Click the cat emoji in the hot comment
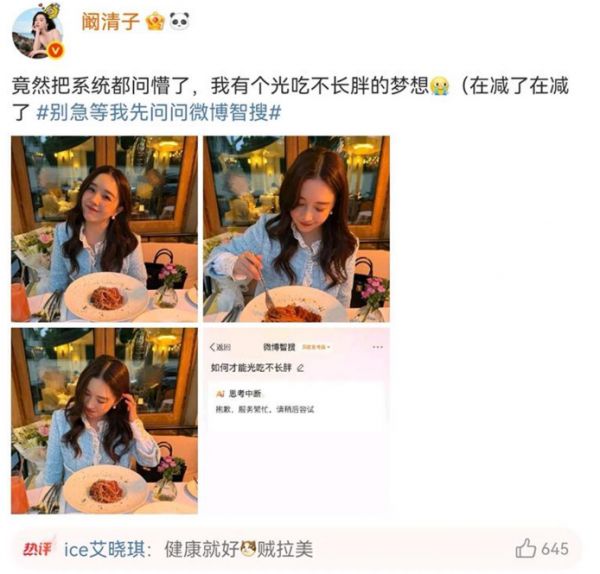The height and width of the screenshot is (574, 600). point(248,549)
